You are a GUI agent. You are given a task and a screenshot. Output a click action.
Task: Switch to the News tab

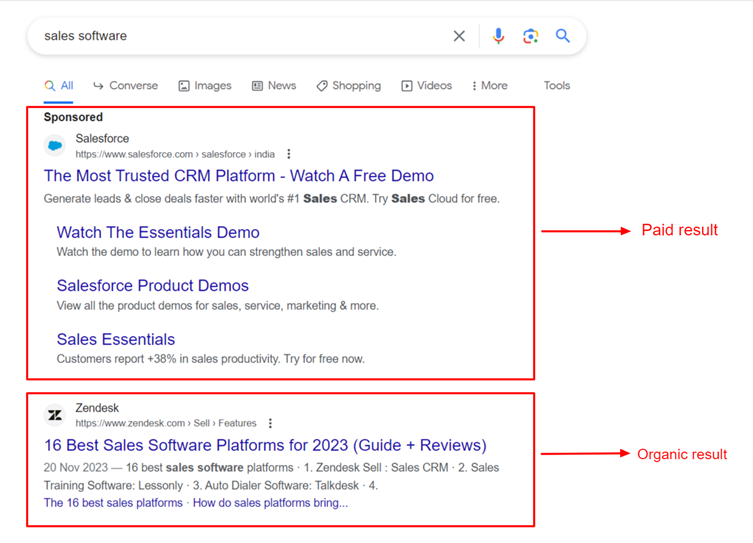pyautogui.click(x=274, y=86)
